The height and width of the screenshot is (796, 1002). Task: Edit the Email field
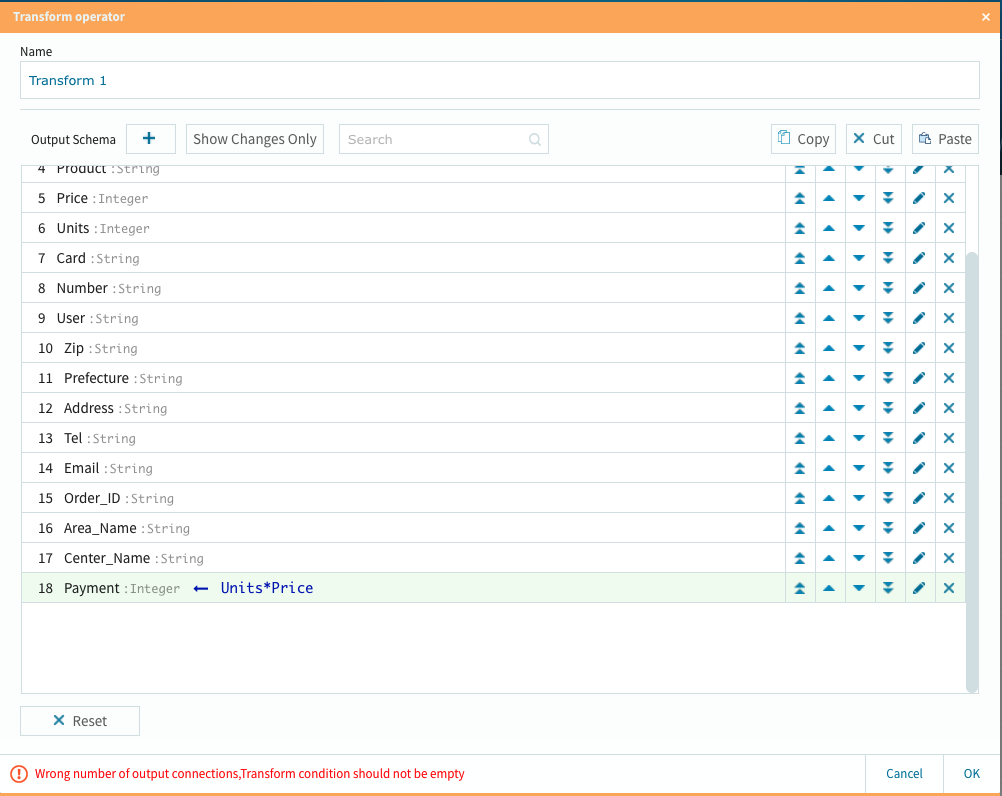[919, 468]
